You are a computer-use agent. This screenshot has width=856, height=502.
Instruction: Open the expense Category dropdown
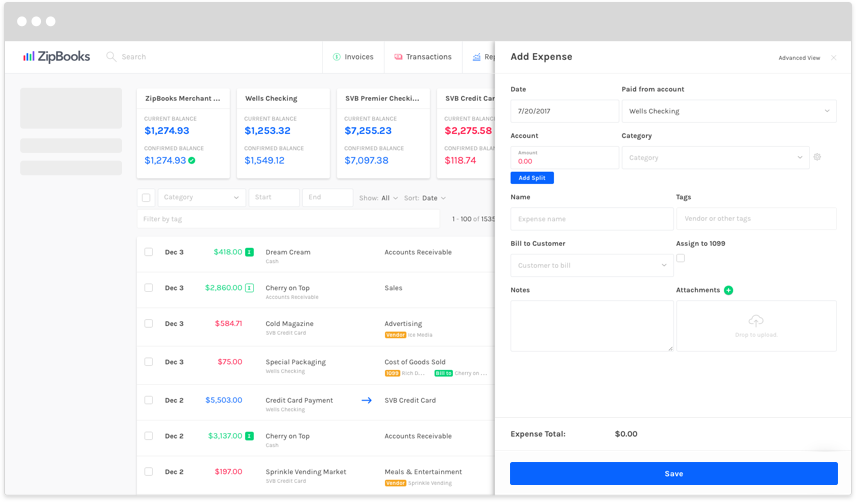pos(715,158)
